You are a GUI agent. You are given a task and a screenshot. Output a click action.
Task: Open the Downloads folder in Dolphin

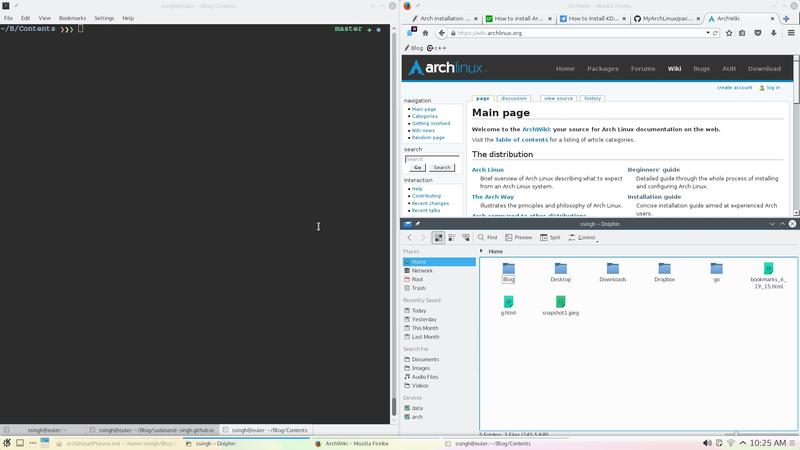pyautogui.click(x=613, y=272)
